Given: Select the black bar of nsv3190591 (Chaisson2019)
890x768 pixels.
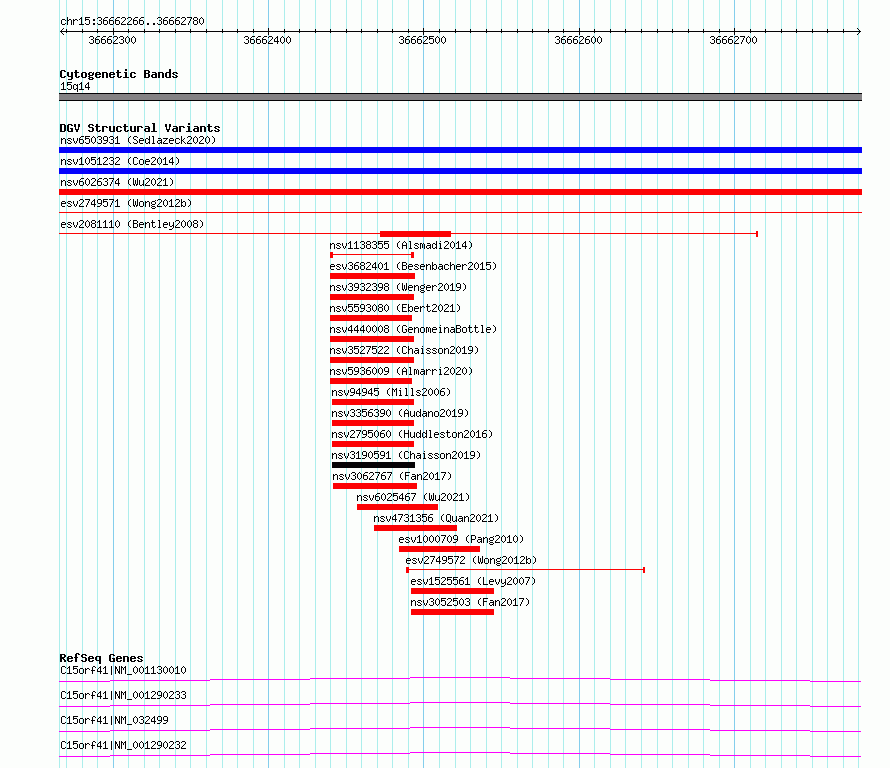Looking at the screenshot, I should pyautogui.click(x=373, y=465).
